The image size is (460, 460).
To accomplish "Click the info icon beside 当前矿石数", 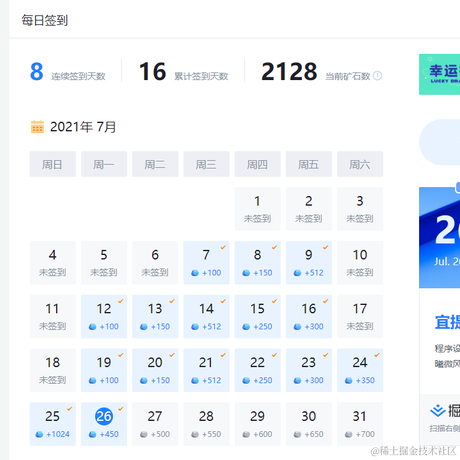I will (x=377, y=76).
